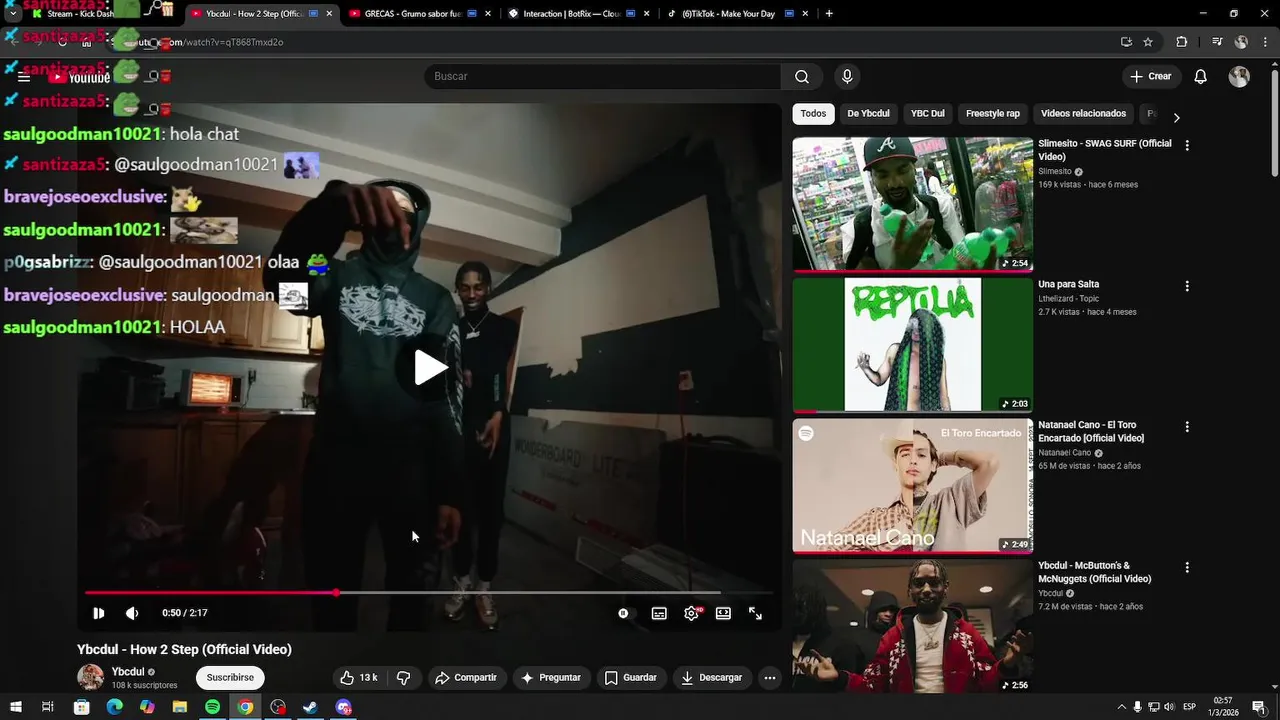Show hidden system tray icons chevron
Screen dimensions: 1280x720
1120,707
